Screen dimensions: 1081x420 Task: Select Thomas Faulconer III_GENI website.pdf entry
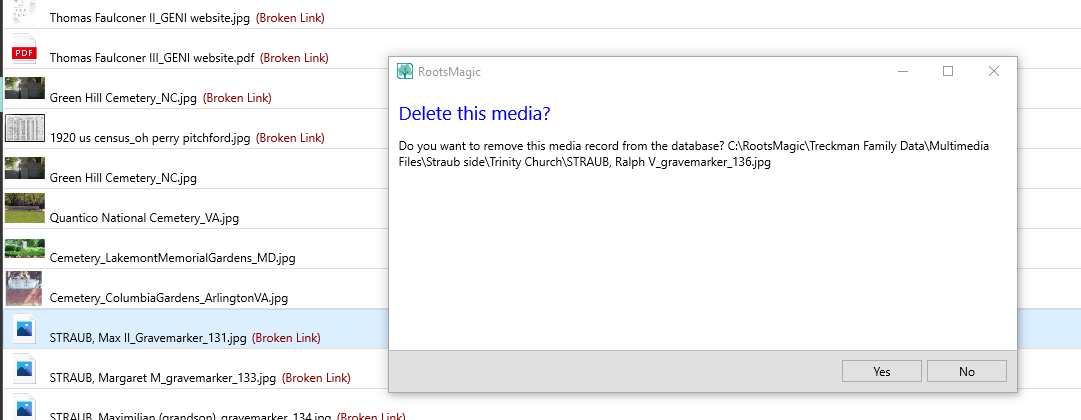click(x=151, y=58)
